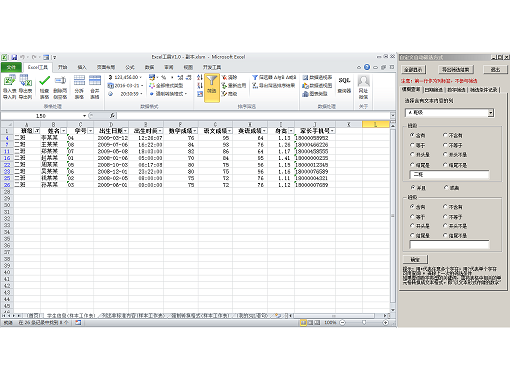Open filter dropdown on column A header
Image resolution: width=510 pixels, height=390 pixels.
coord(37,131)
